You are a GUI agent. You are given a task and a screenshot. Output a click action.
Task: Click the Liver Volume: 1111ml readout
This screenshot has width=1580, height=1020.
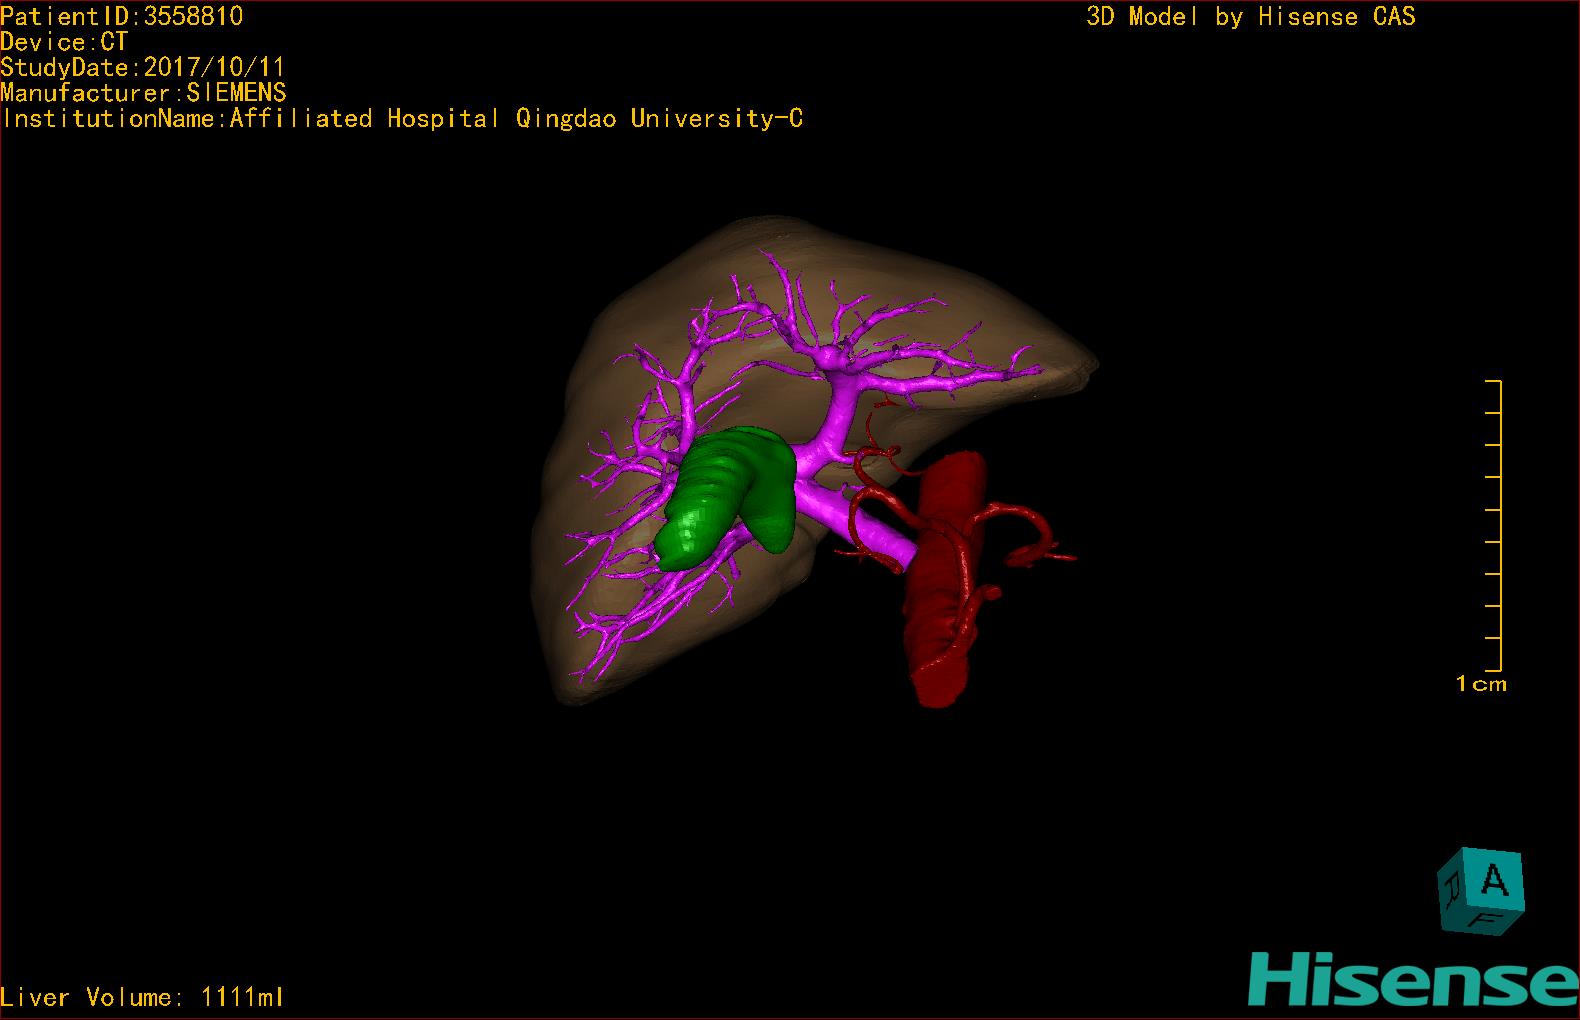[142, 997]
